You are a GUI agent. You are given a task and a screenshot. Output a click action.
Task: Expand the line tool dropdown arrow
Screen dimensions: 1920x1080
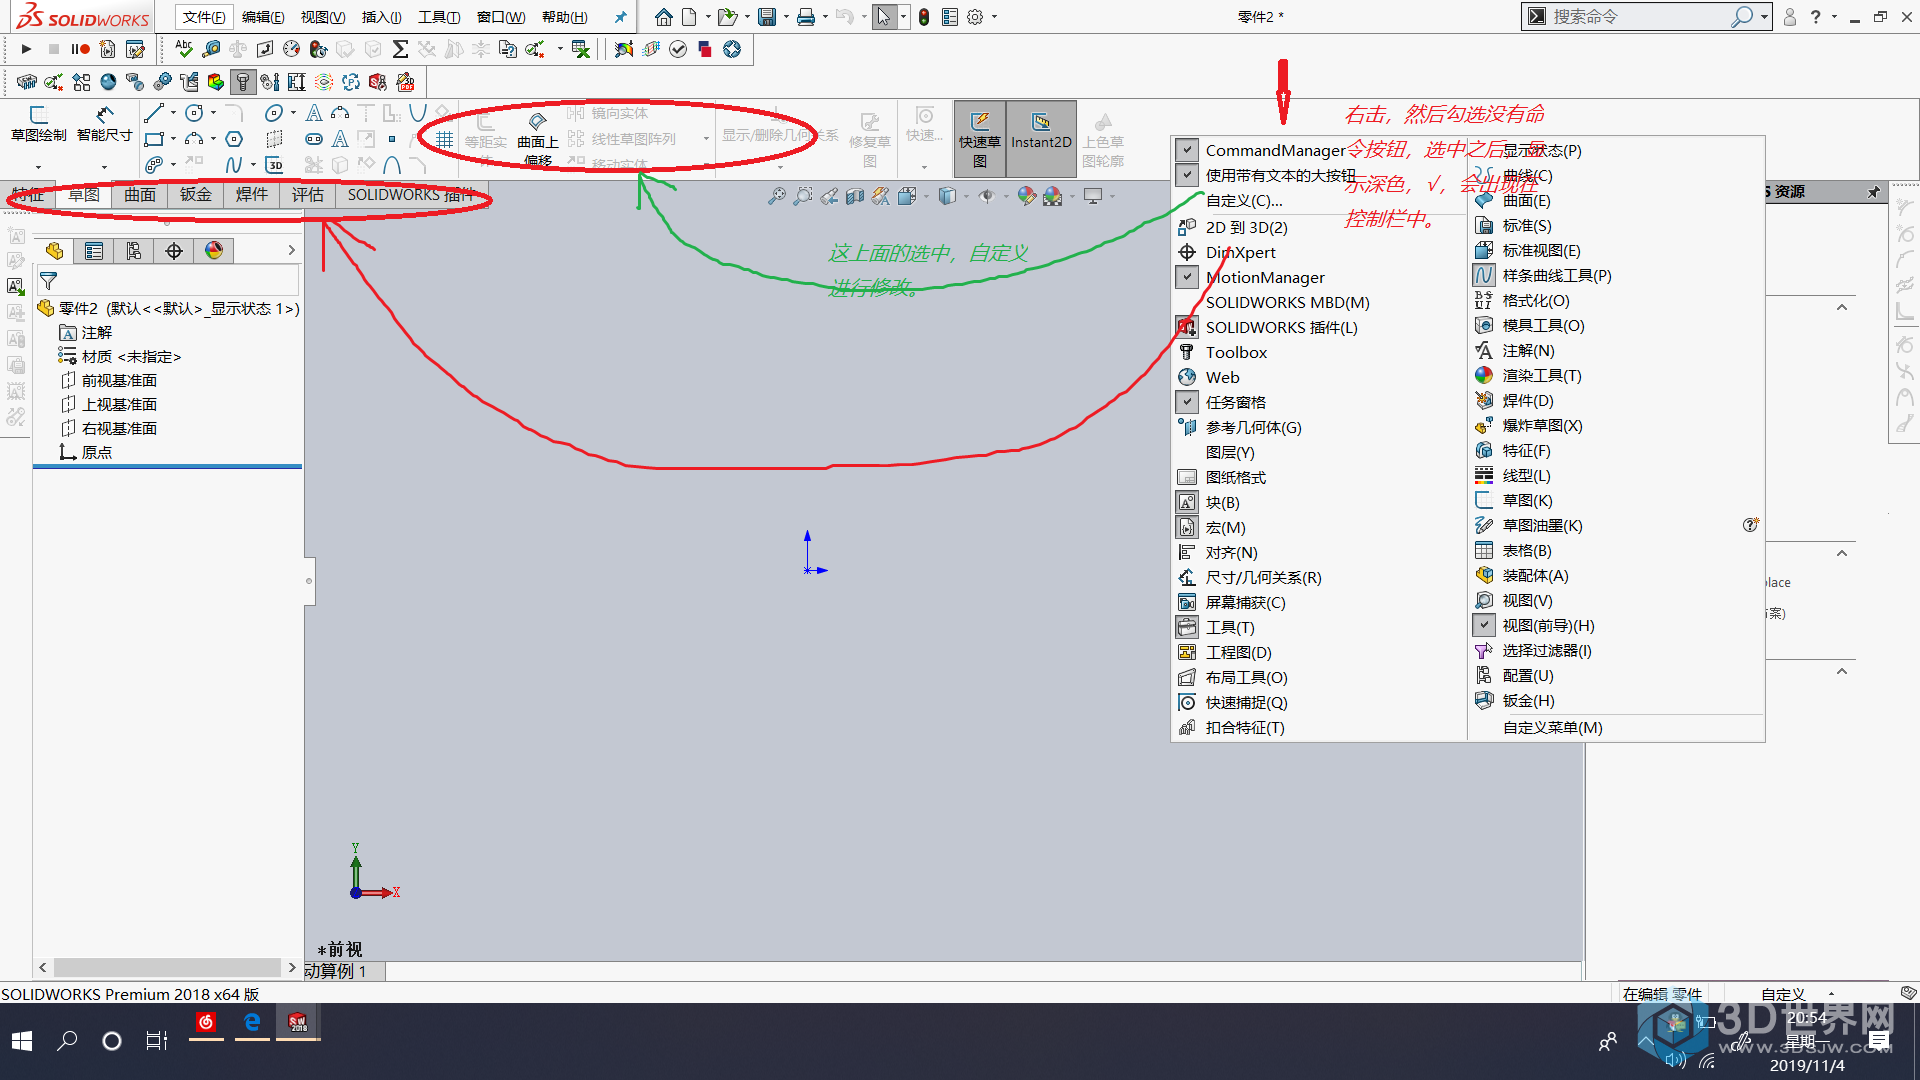[x=173, y=113]
